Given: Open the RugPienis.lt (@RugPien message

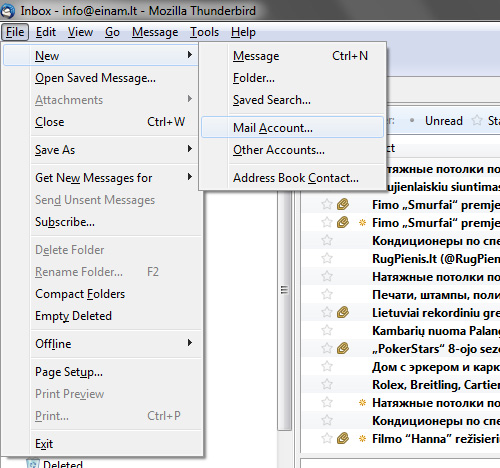Looking at the screenshot, I should (x=436, y=259).
